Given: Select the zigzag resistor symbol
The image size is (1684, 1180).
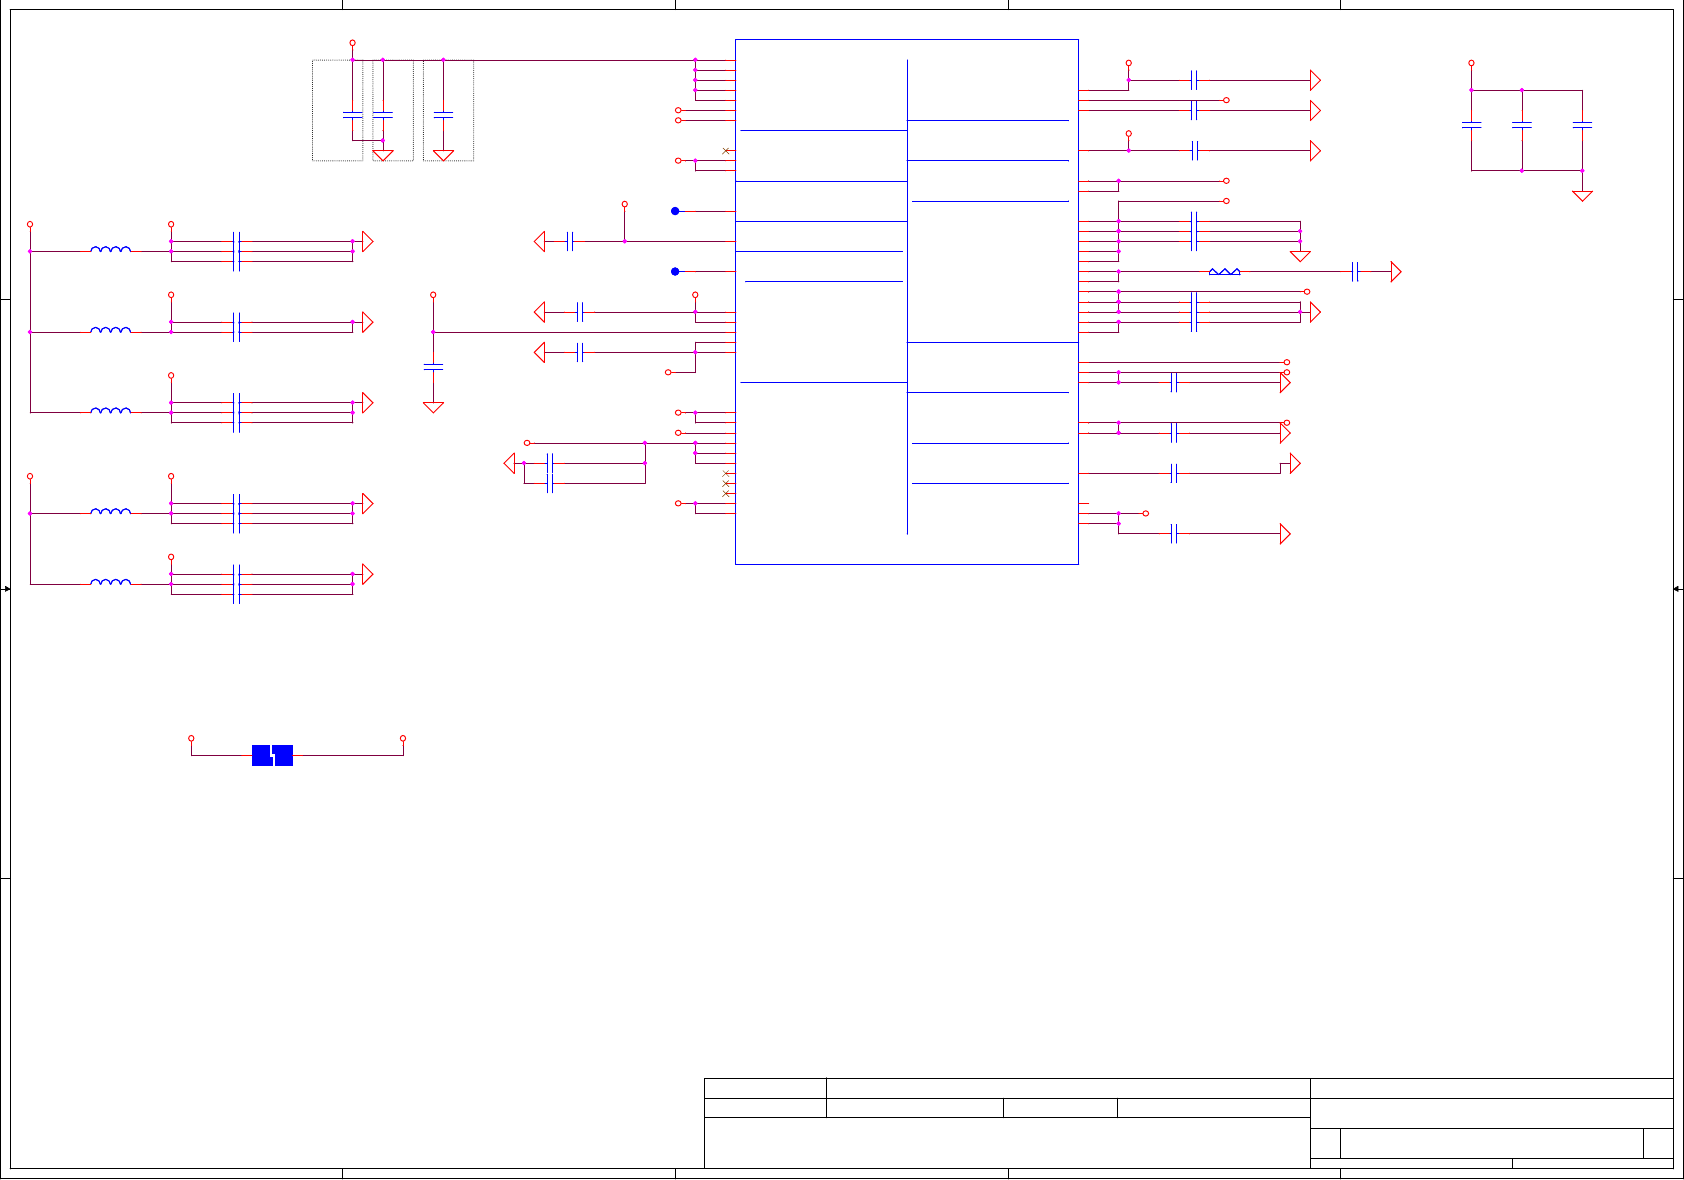Looking at the screenshot, I should tap(1225, 271).
